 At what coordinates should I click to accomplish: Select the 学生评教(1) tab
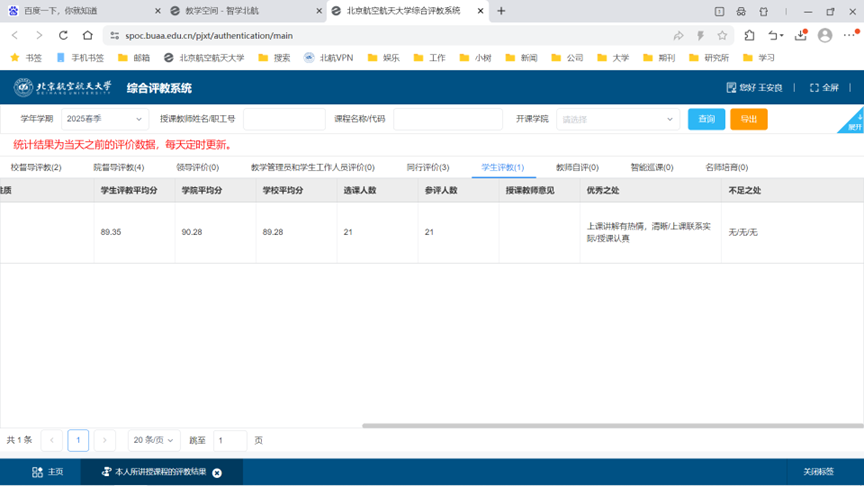(503, 167)
